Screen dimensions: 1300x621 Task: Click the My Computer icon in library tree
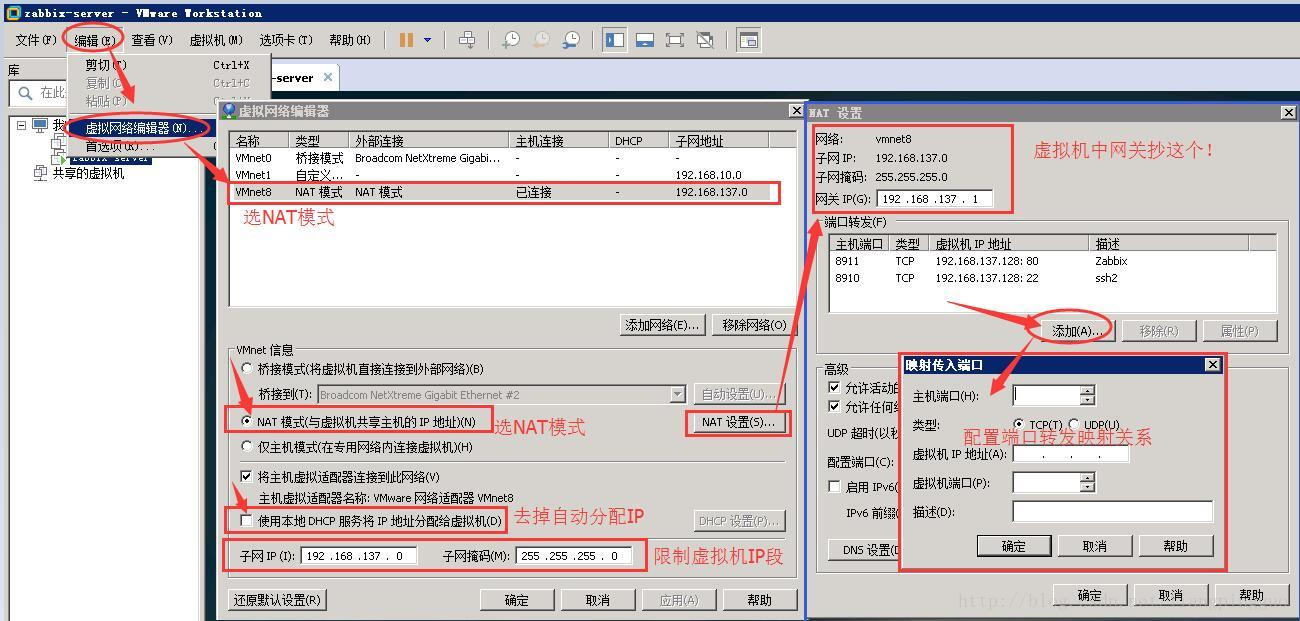click(x=40, y=126)
